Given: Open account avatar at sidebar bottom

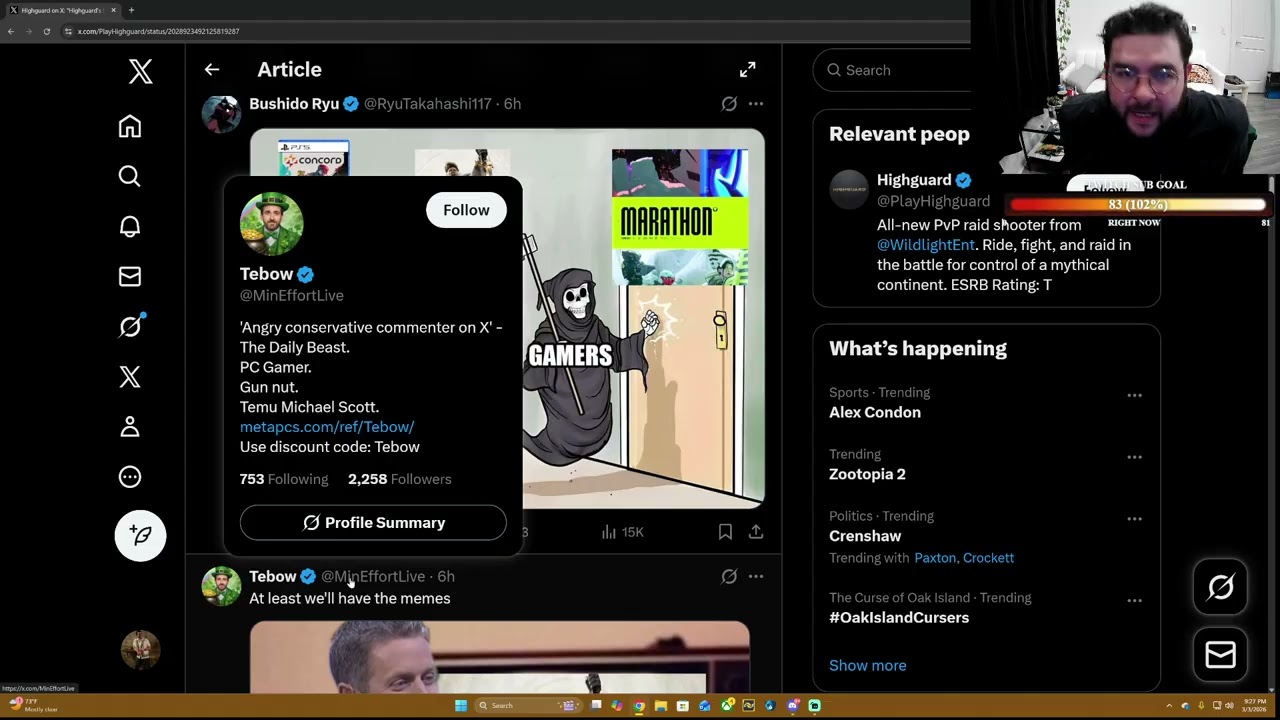Looking at the screenshot, I should pyautogui.click(x=140, y=650).
